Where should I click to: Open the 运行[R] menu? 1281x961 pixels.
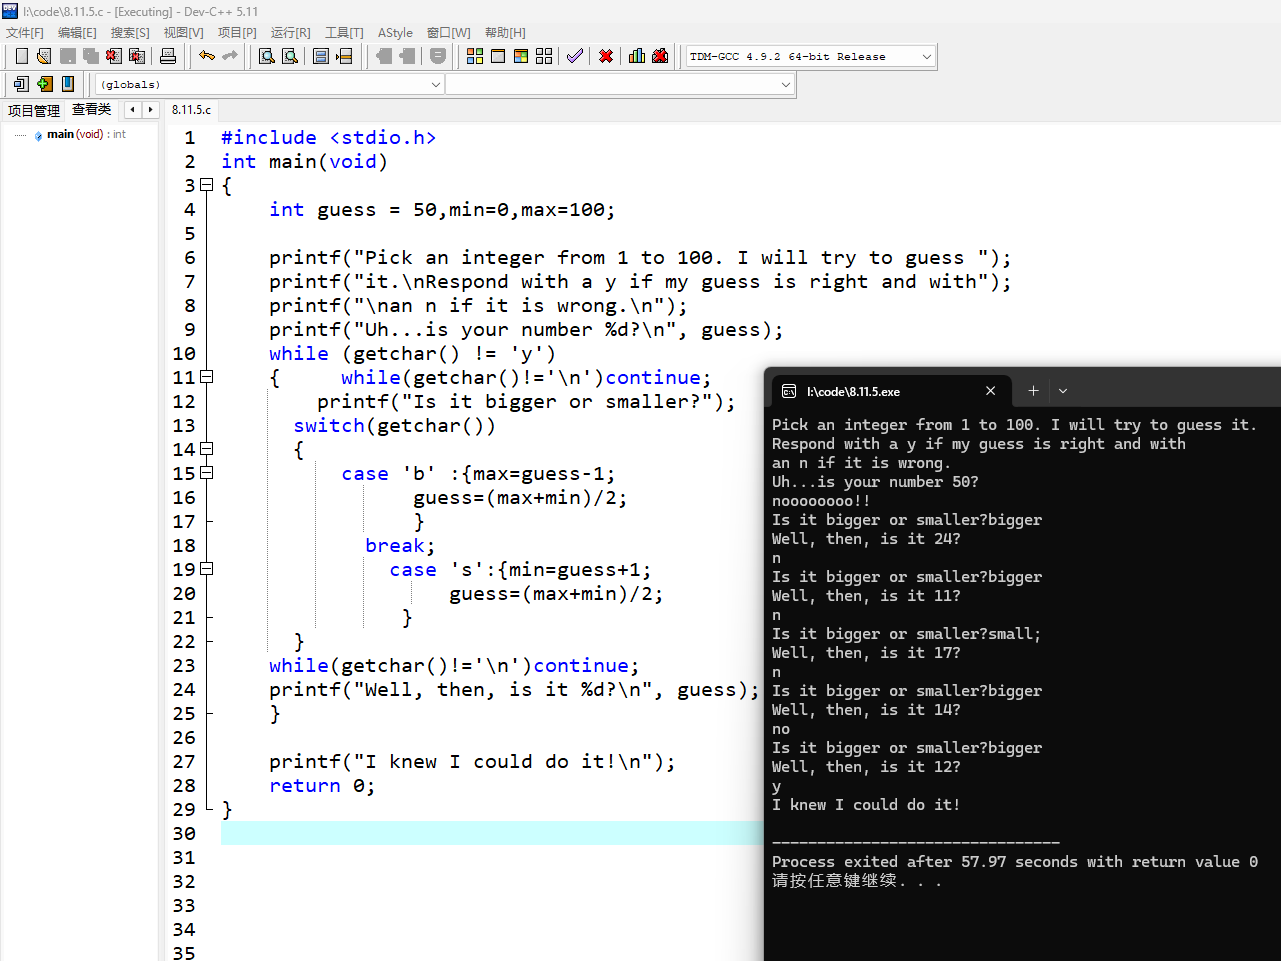290,33
